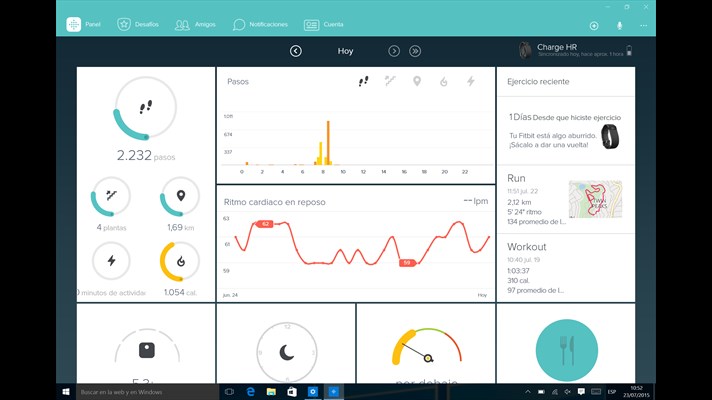Click the Windows search box in taskbar
This screenshot has height=400, width=712.
(140, 392)
